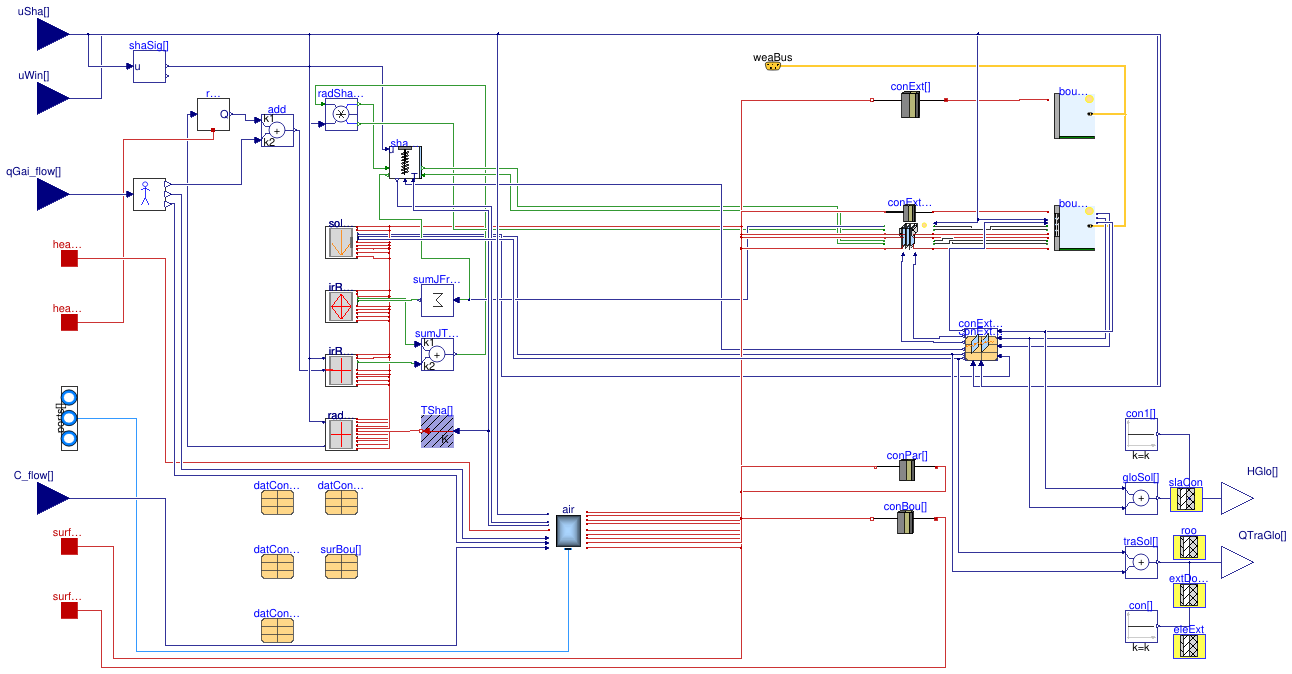This screenshot has width=1292, height=674.
Task: Select the bou... block beside conExt[]
Action: pyautogui.click(x=1075, y=115)
